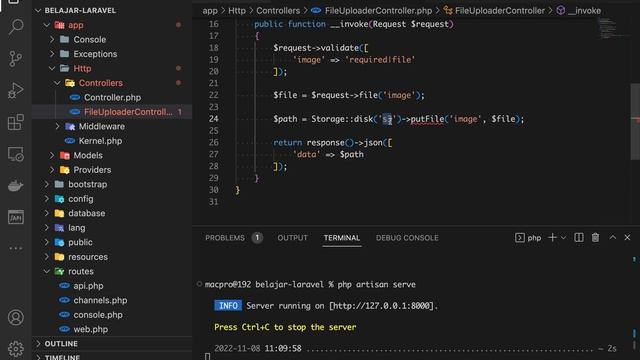Collapse the app folder

(x=47, y=25)
